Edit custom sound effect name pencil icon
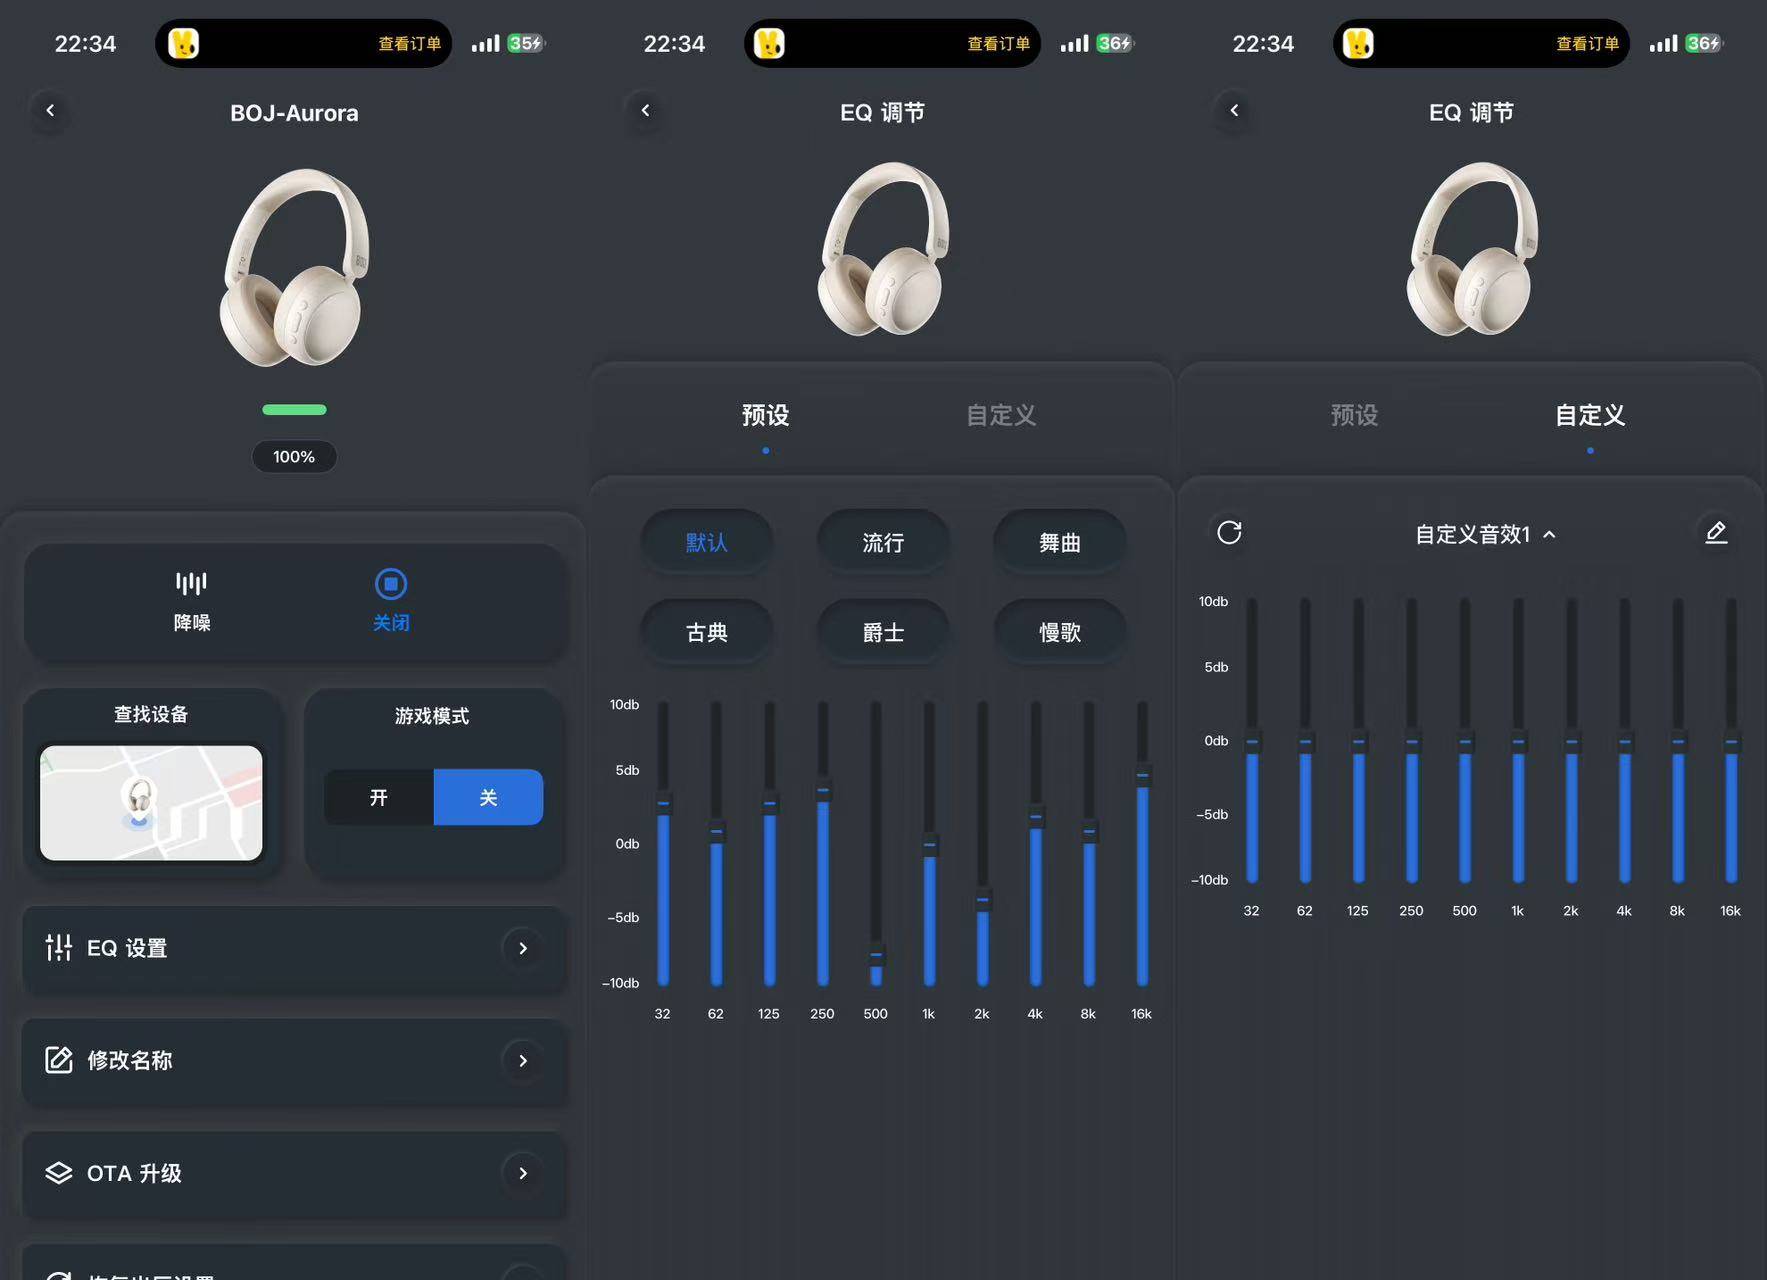 click(x=1716, y=532)
